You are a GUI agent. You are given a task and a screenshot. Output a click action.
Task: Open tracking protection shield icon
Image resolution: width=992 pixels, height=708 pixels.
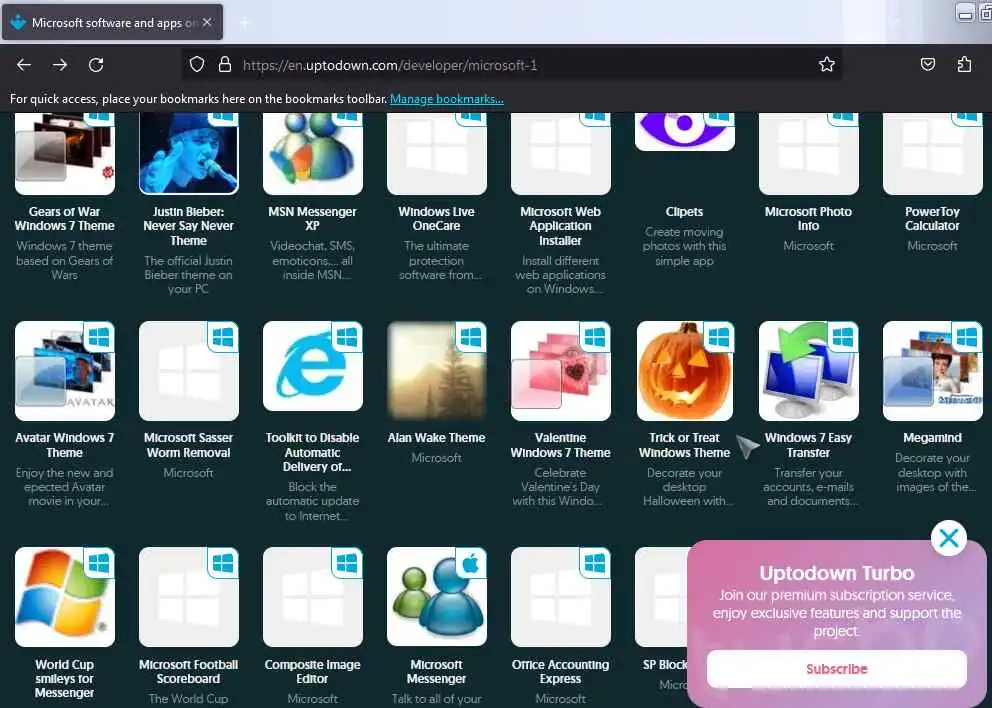pos(197,65)
